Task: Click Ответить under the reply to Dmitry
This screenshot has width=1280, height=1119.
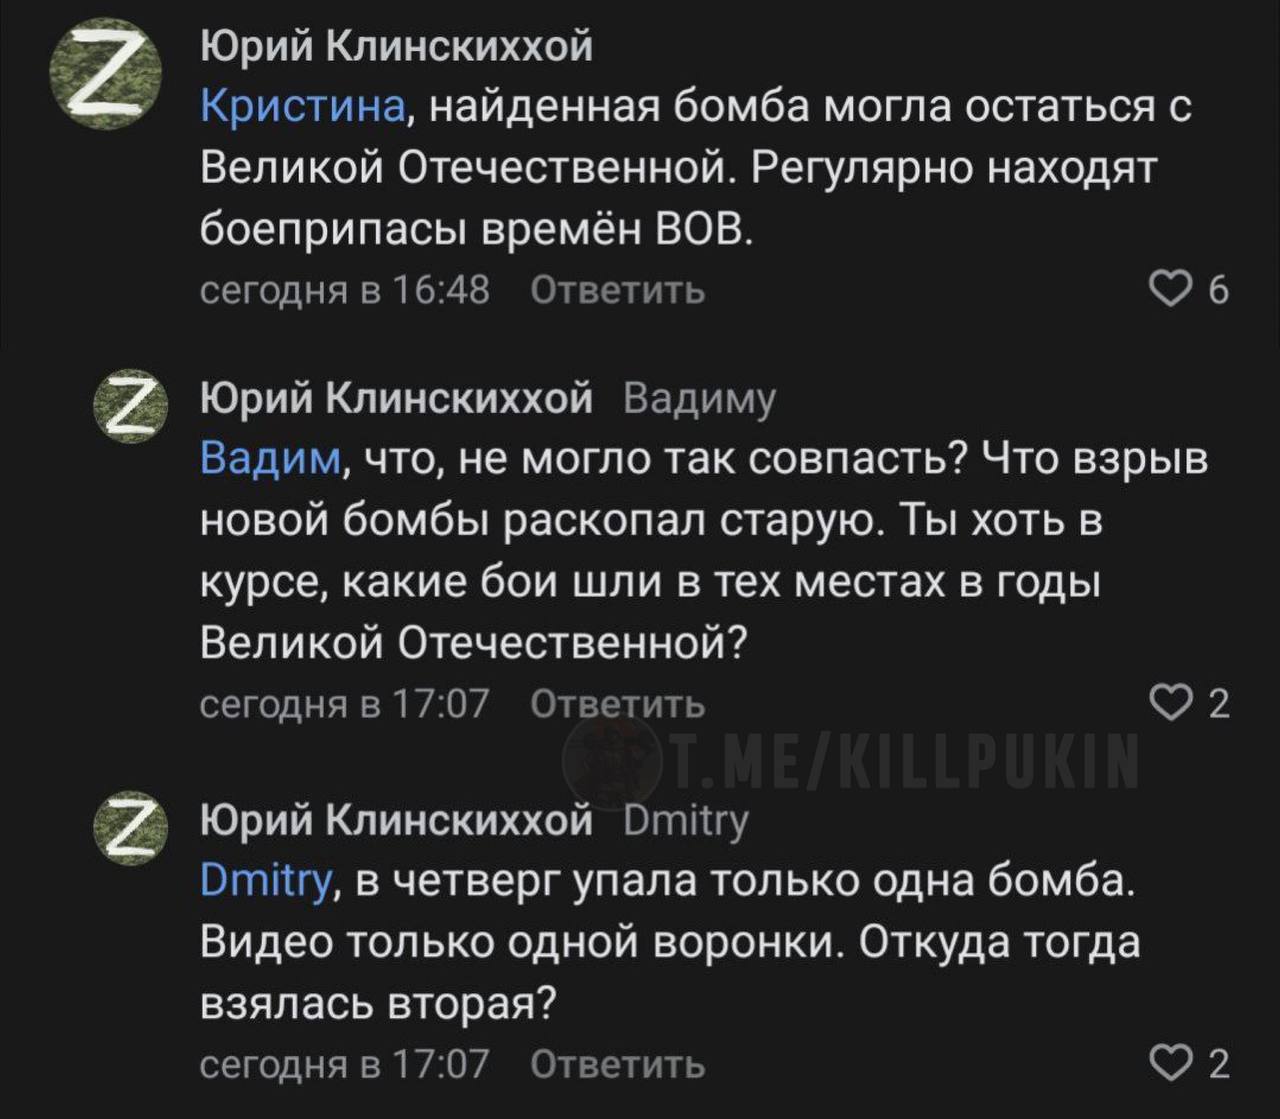Action: click(617, 1064)
